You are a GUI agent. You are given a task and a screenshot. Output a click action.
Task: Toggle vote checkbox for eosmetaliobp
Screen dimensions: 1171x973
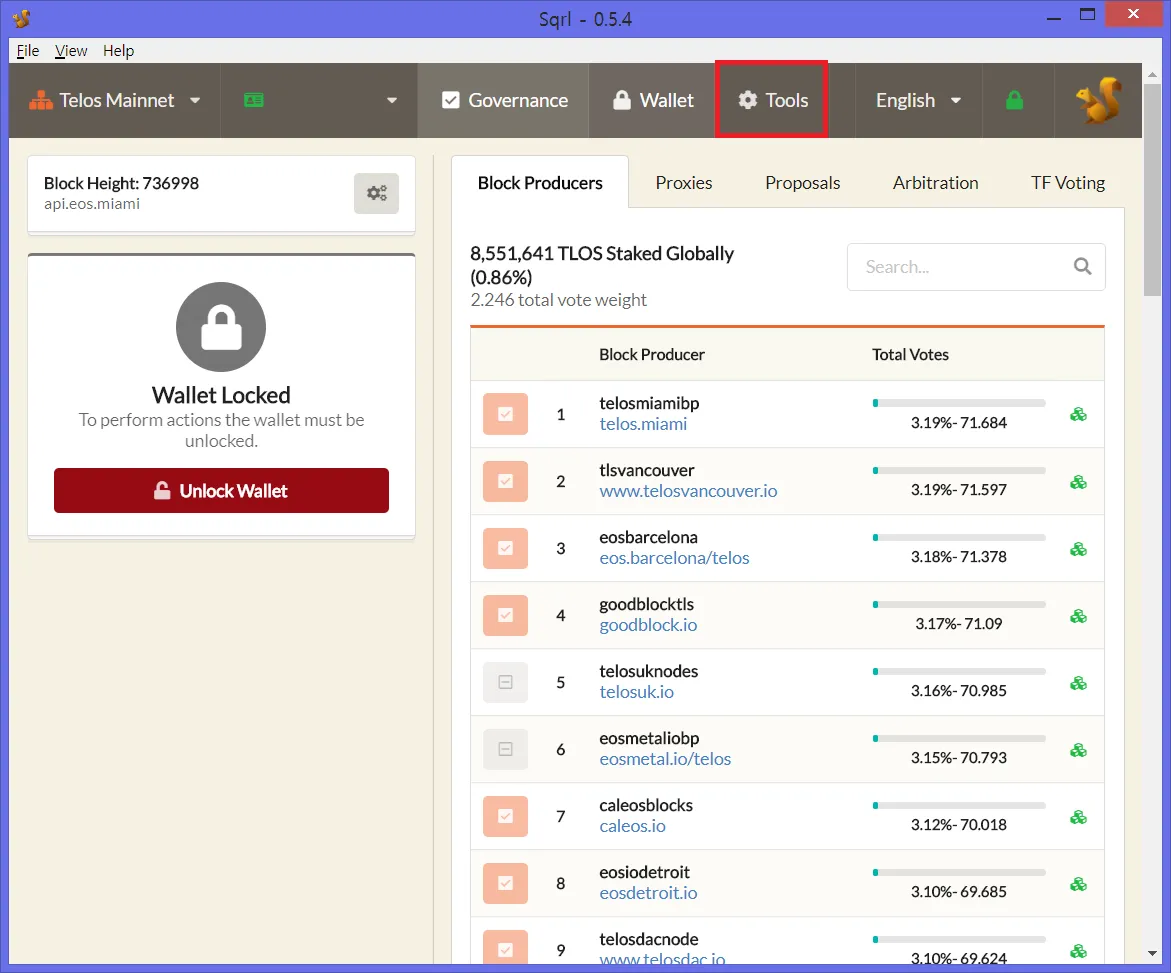(x=506, y=749)
